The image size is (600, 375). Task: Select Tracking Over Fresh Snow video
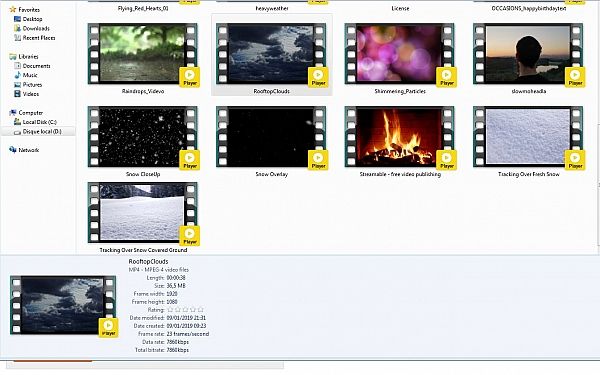528,137
